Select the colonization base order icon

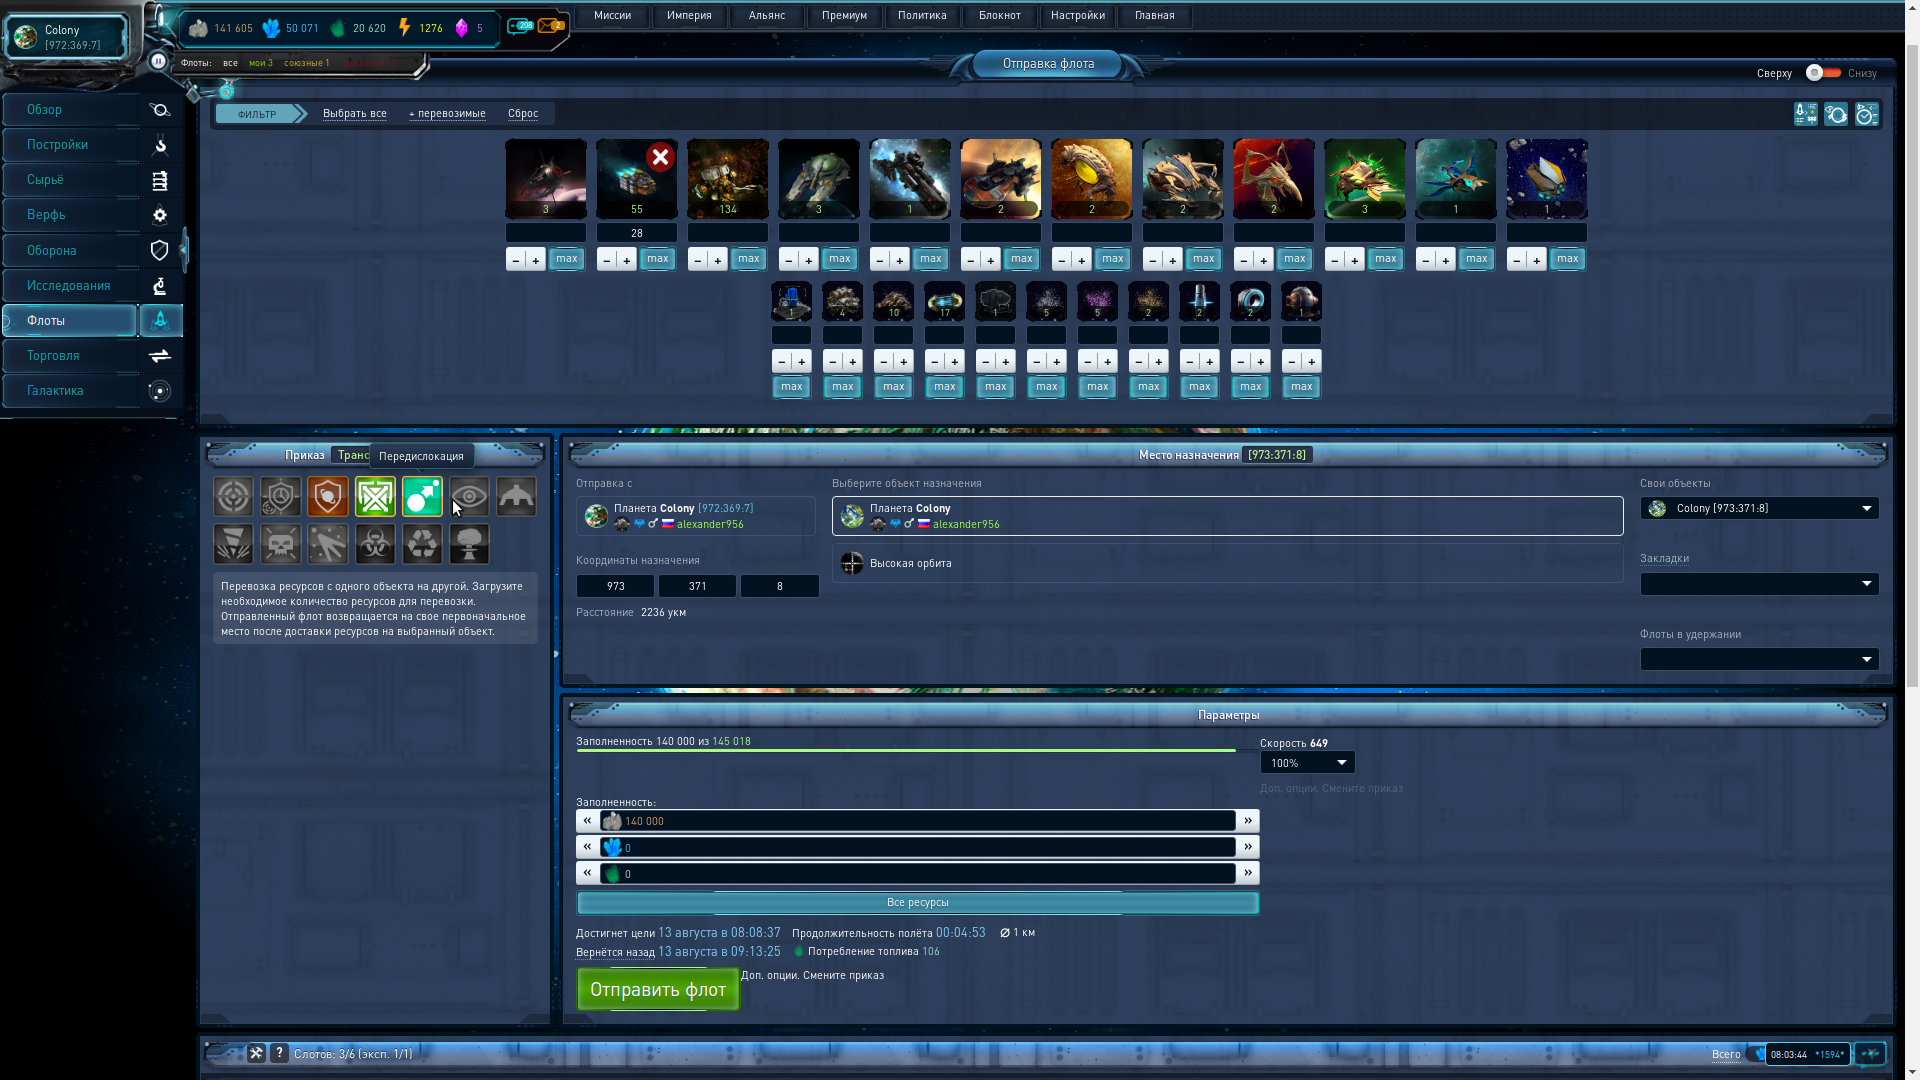coord(516,497)
